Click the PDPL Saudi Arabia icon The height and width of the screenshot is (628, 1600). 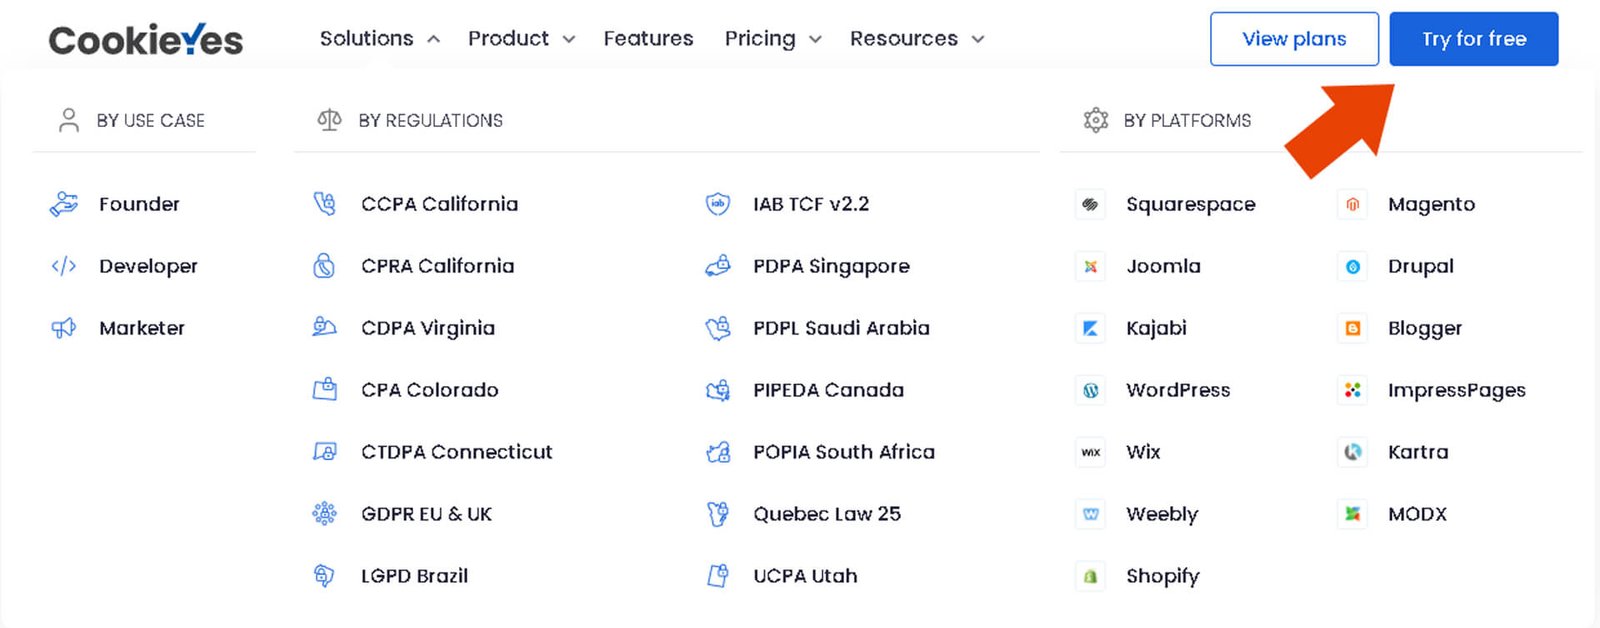718,328
